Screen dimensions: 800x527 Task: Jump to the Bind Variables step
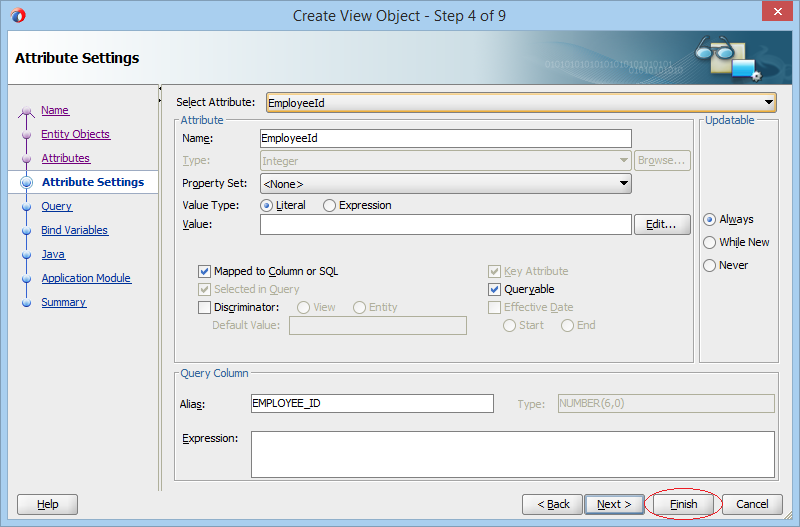pos(74,230)
